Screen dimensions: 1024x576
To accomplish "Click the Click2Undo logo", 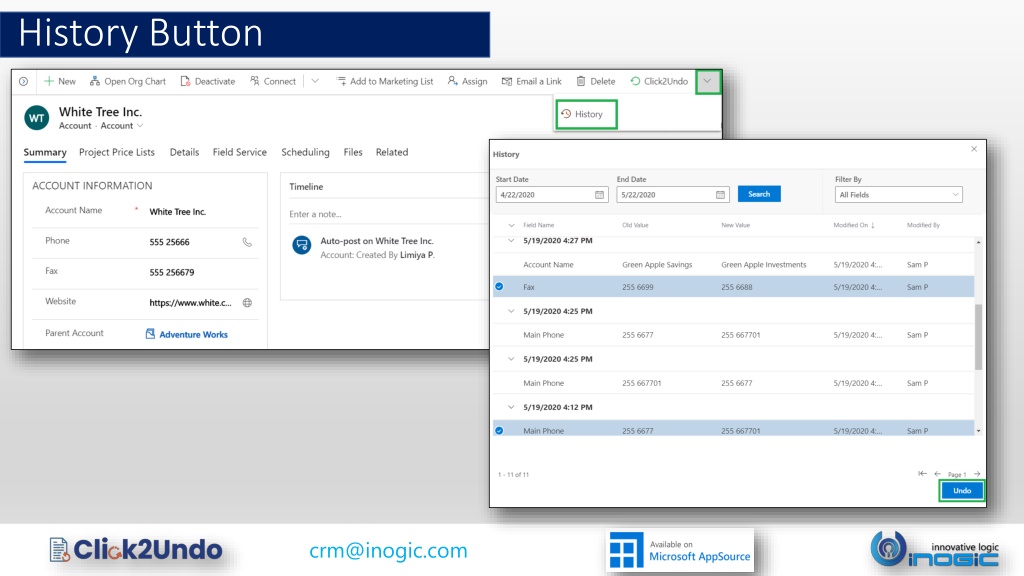I will coord(136,550).
